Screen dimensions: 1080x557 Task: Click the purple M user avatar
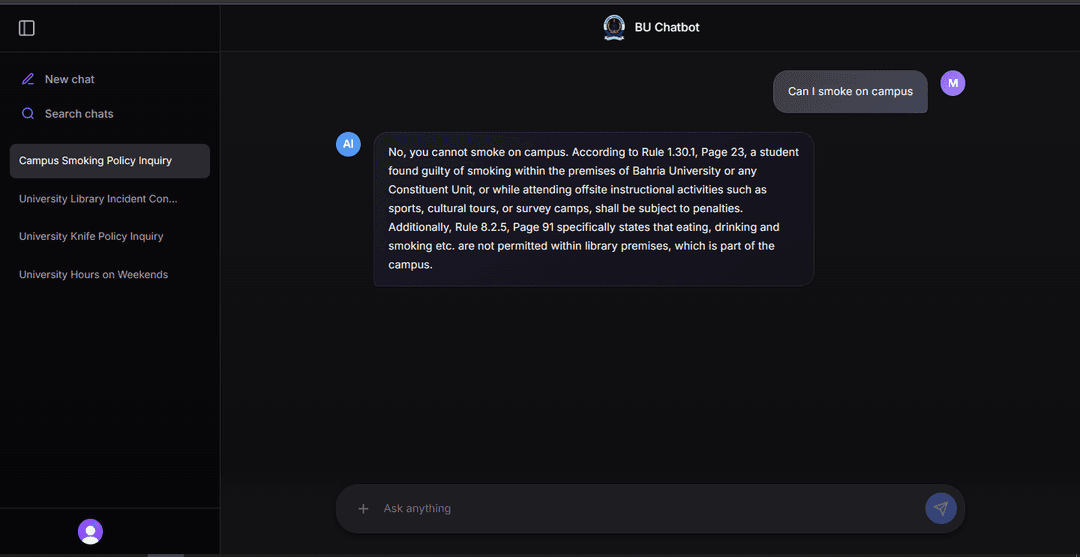click(x=953, y=83)
